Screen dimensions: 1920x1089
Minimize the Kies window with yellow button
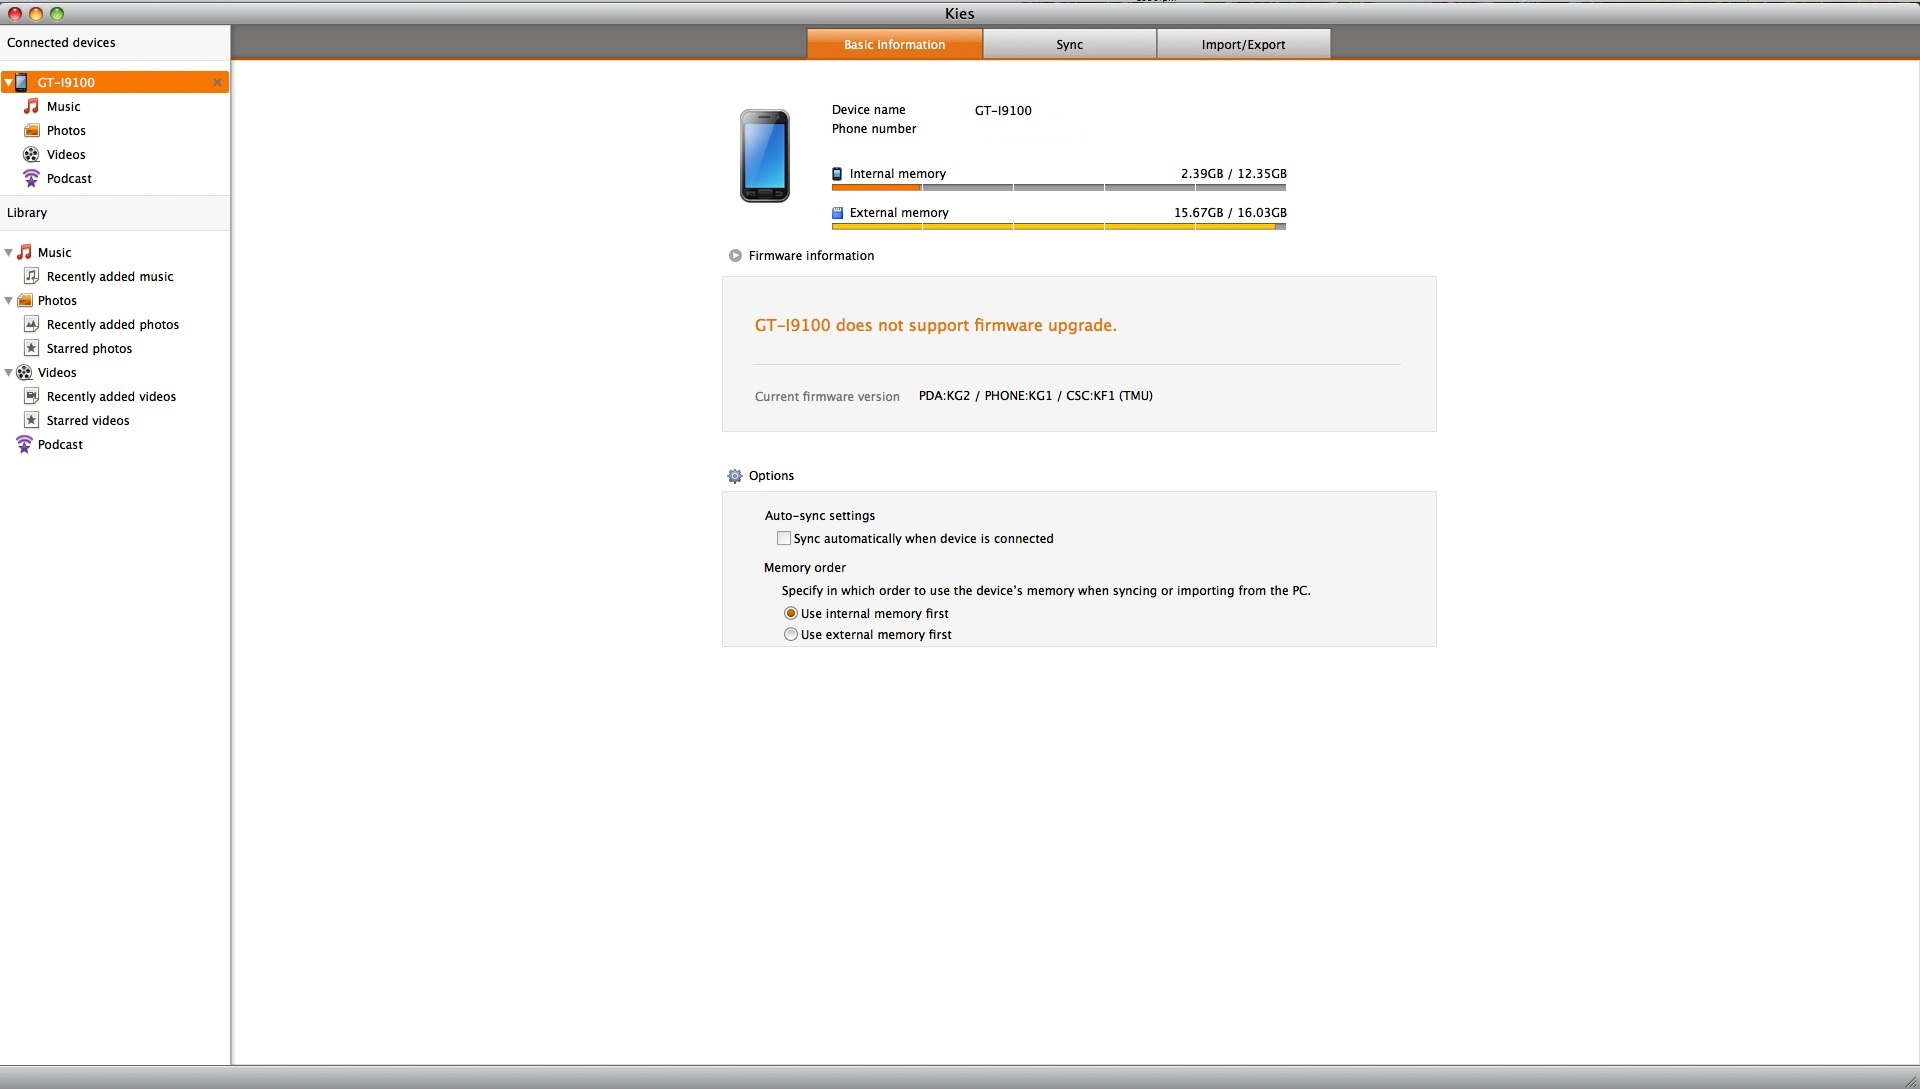pos(36,13)
